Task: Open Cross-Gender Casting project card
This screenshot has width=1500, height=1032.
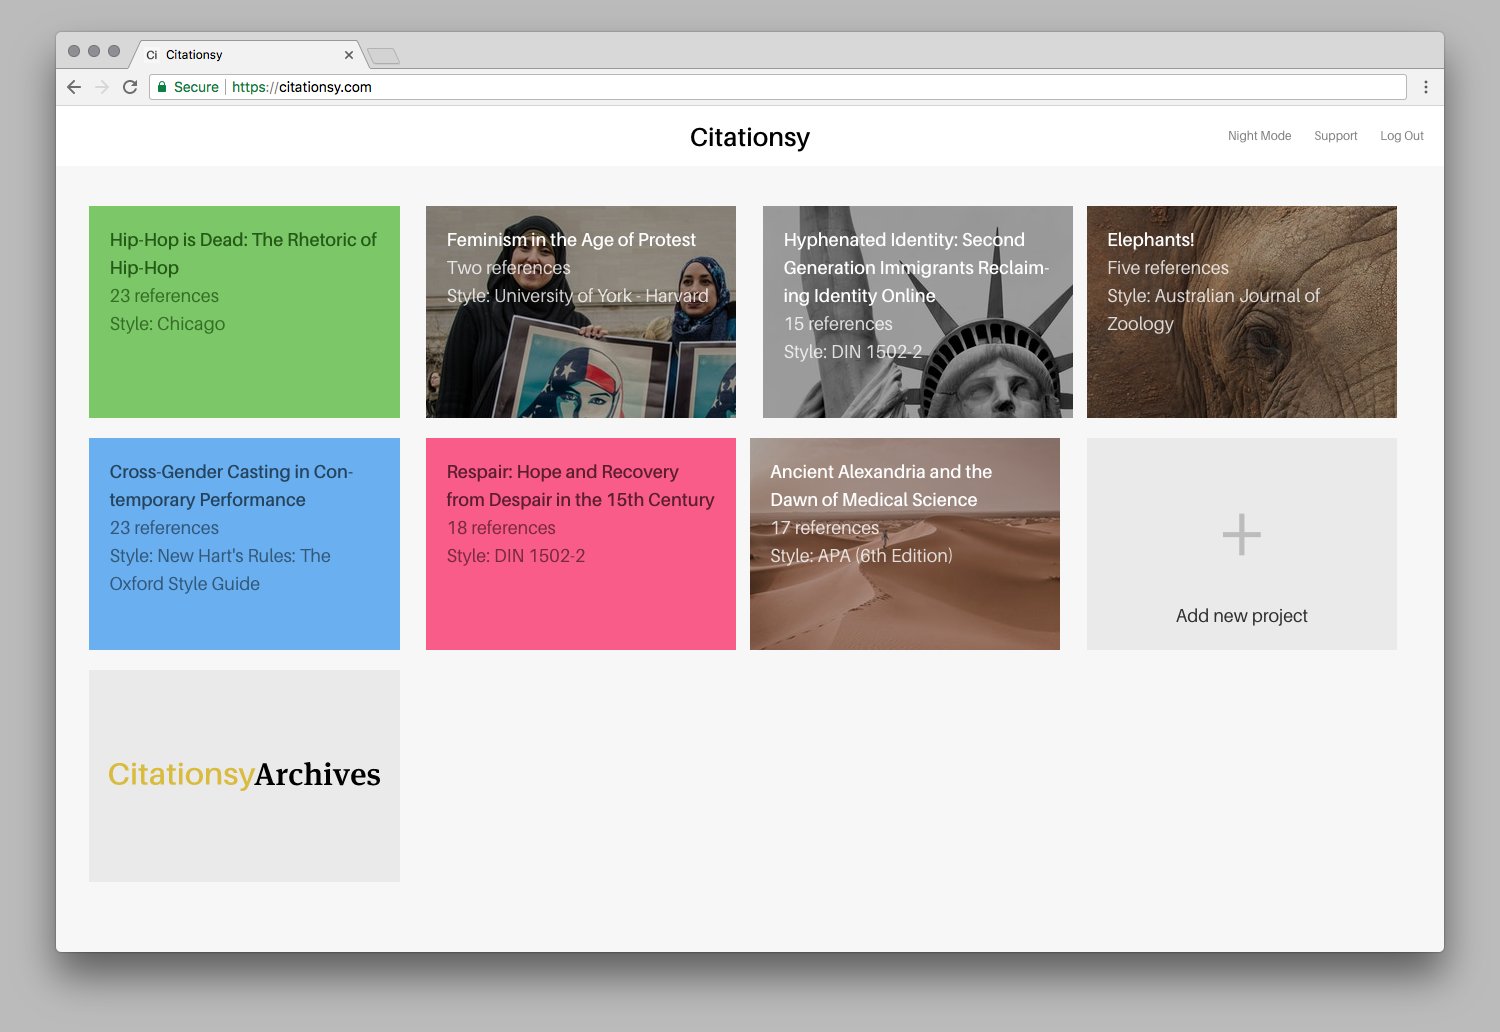Action: (x=244, y=544)
